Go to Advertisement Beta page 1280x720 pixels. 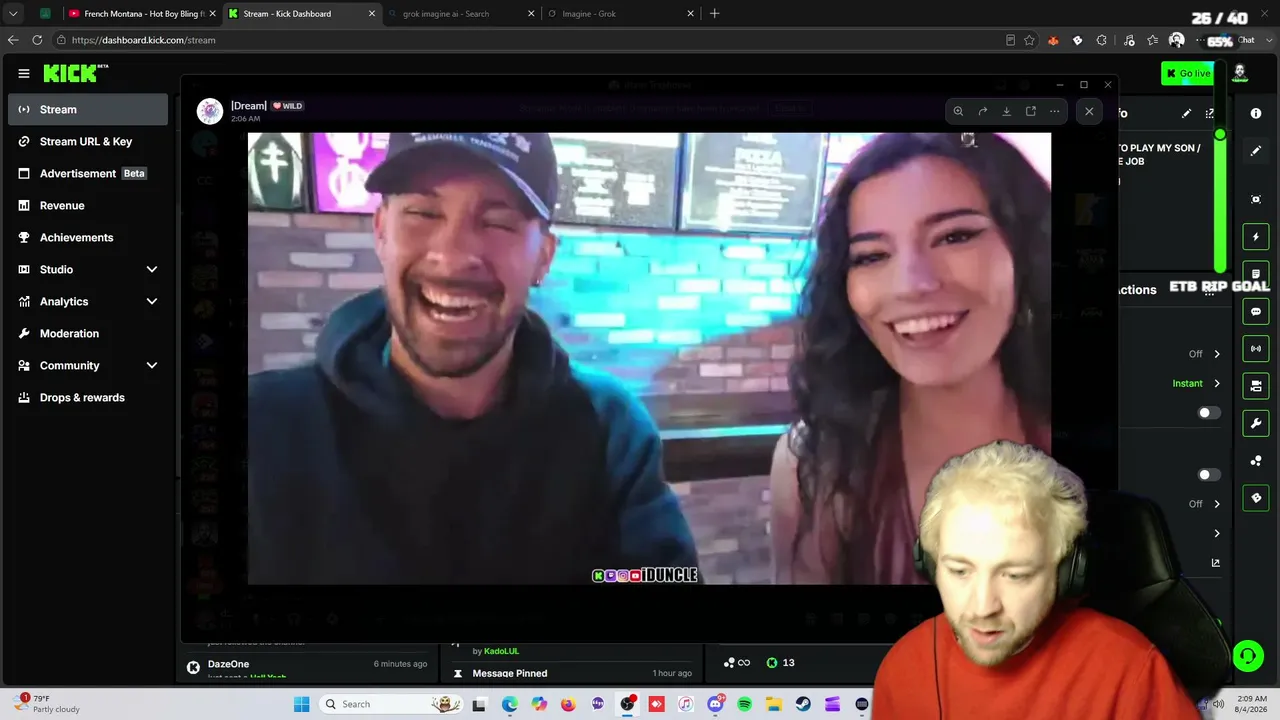[x=88, y=173]
